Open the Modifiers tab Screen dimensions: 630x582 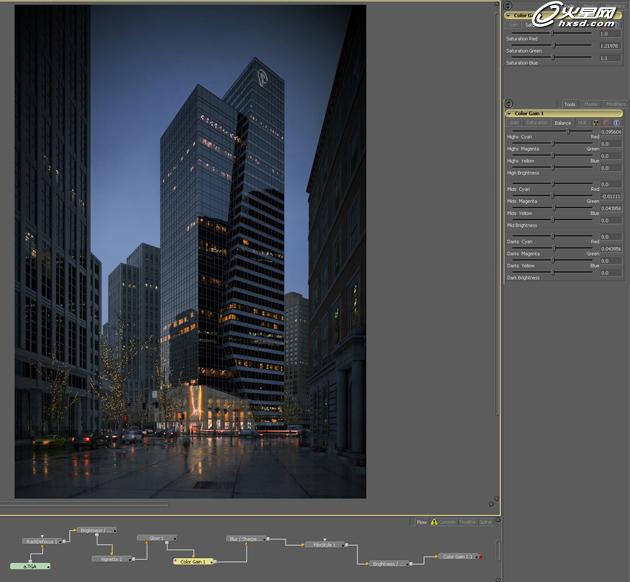[615, 104]
